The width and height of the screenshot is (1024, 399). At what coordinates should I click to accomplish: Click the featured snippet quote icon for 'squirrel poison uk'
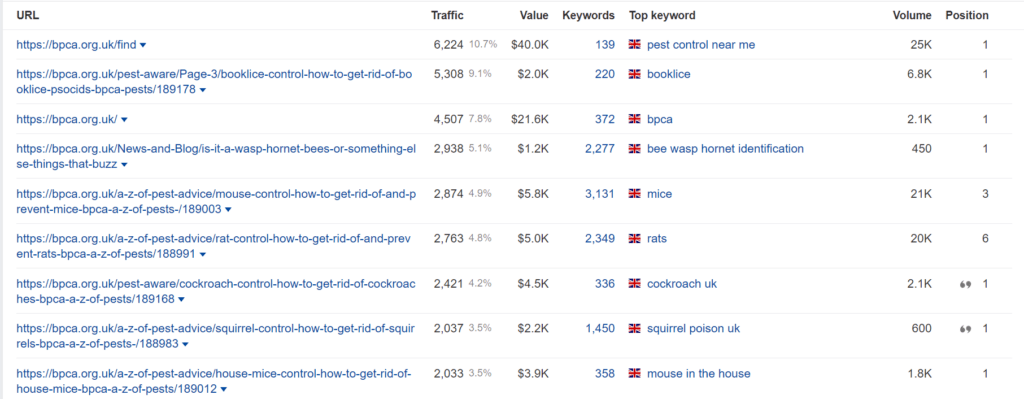(965, 329)
